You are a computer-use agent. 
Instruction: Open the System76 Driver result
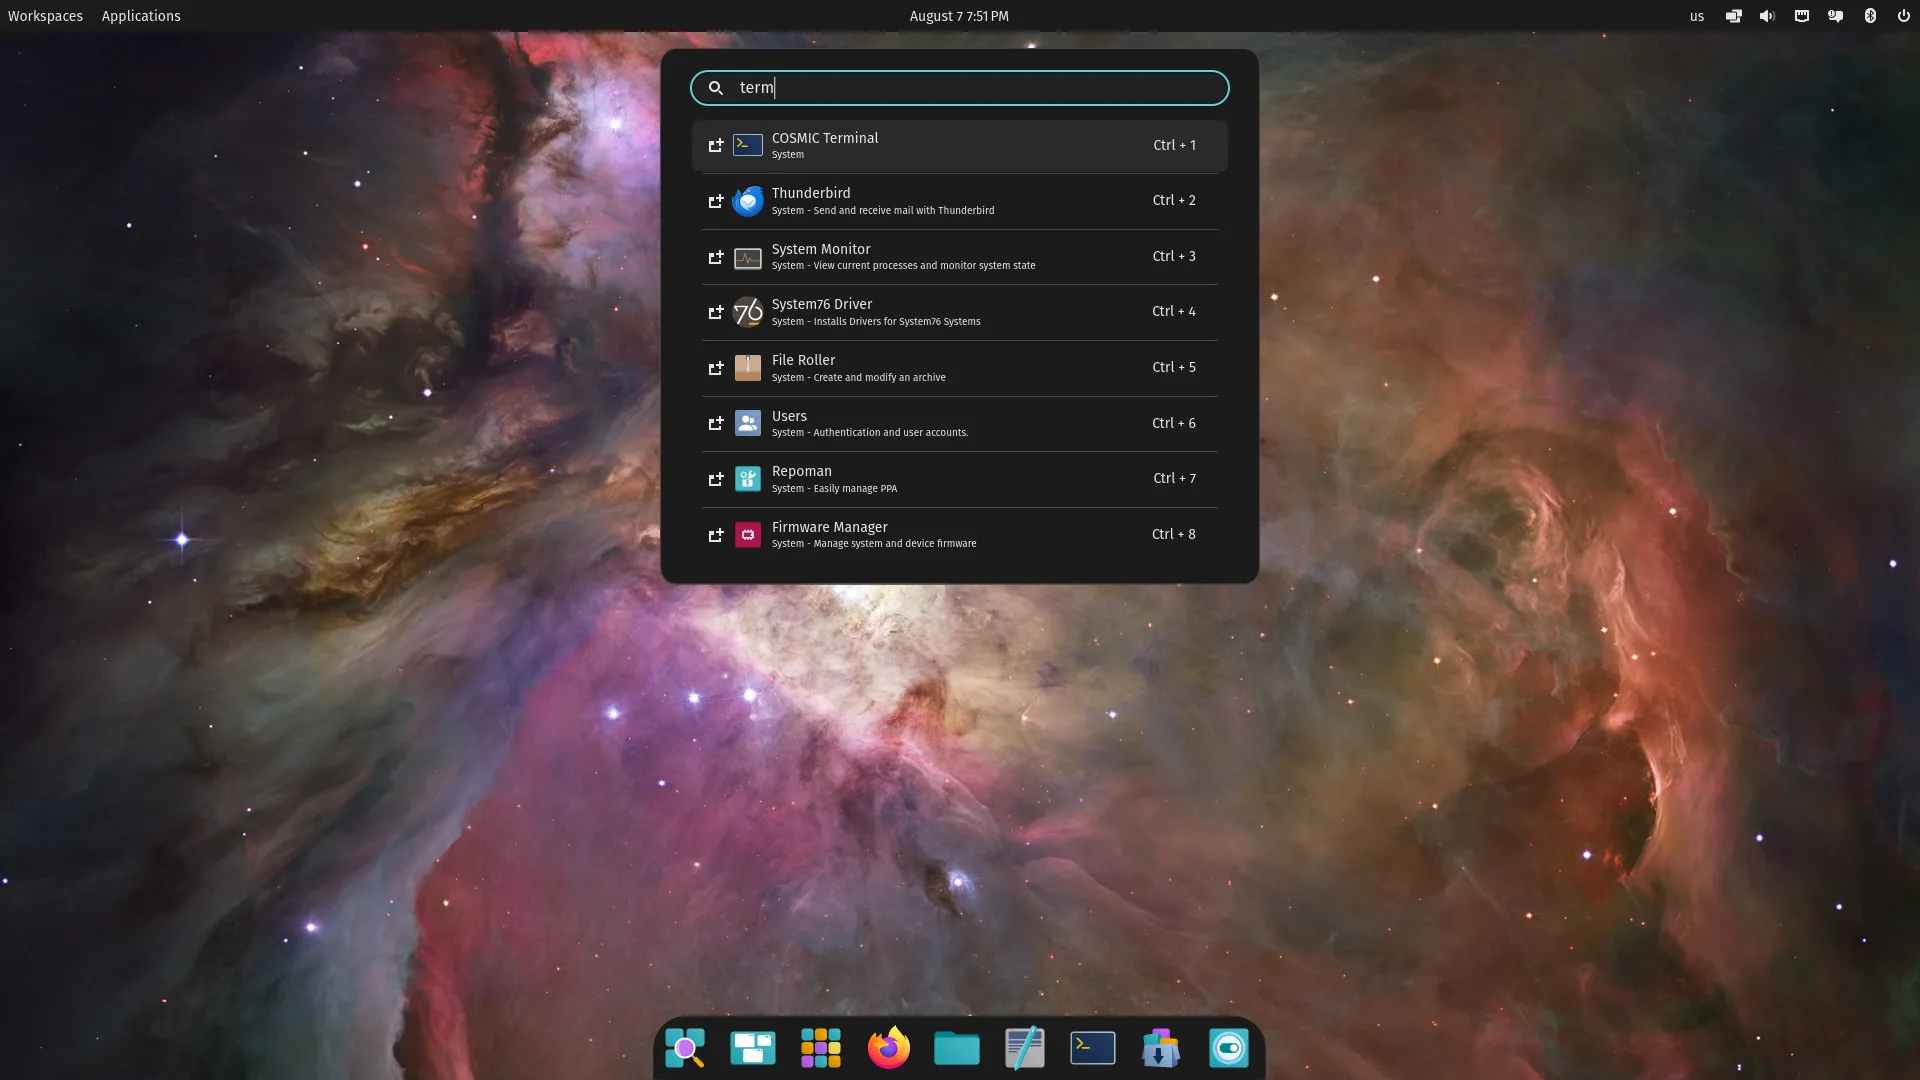[x=959, y=312]
